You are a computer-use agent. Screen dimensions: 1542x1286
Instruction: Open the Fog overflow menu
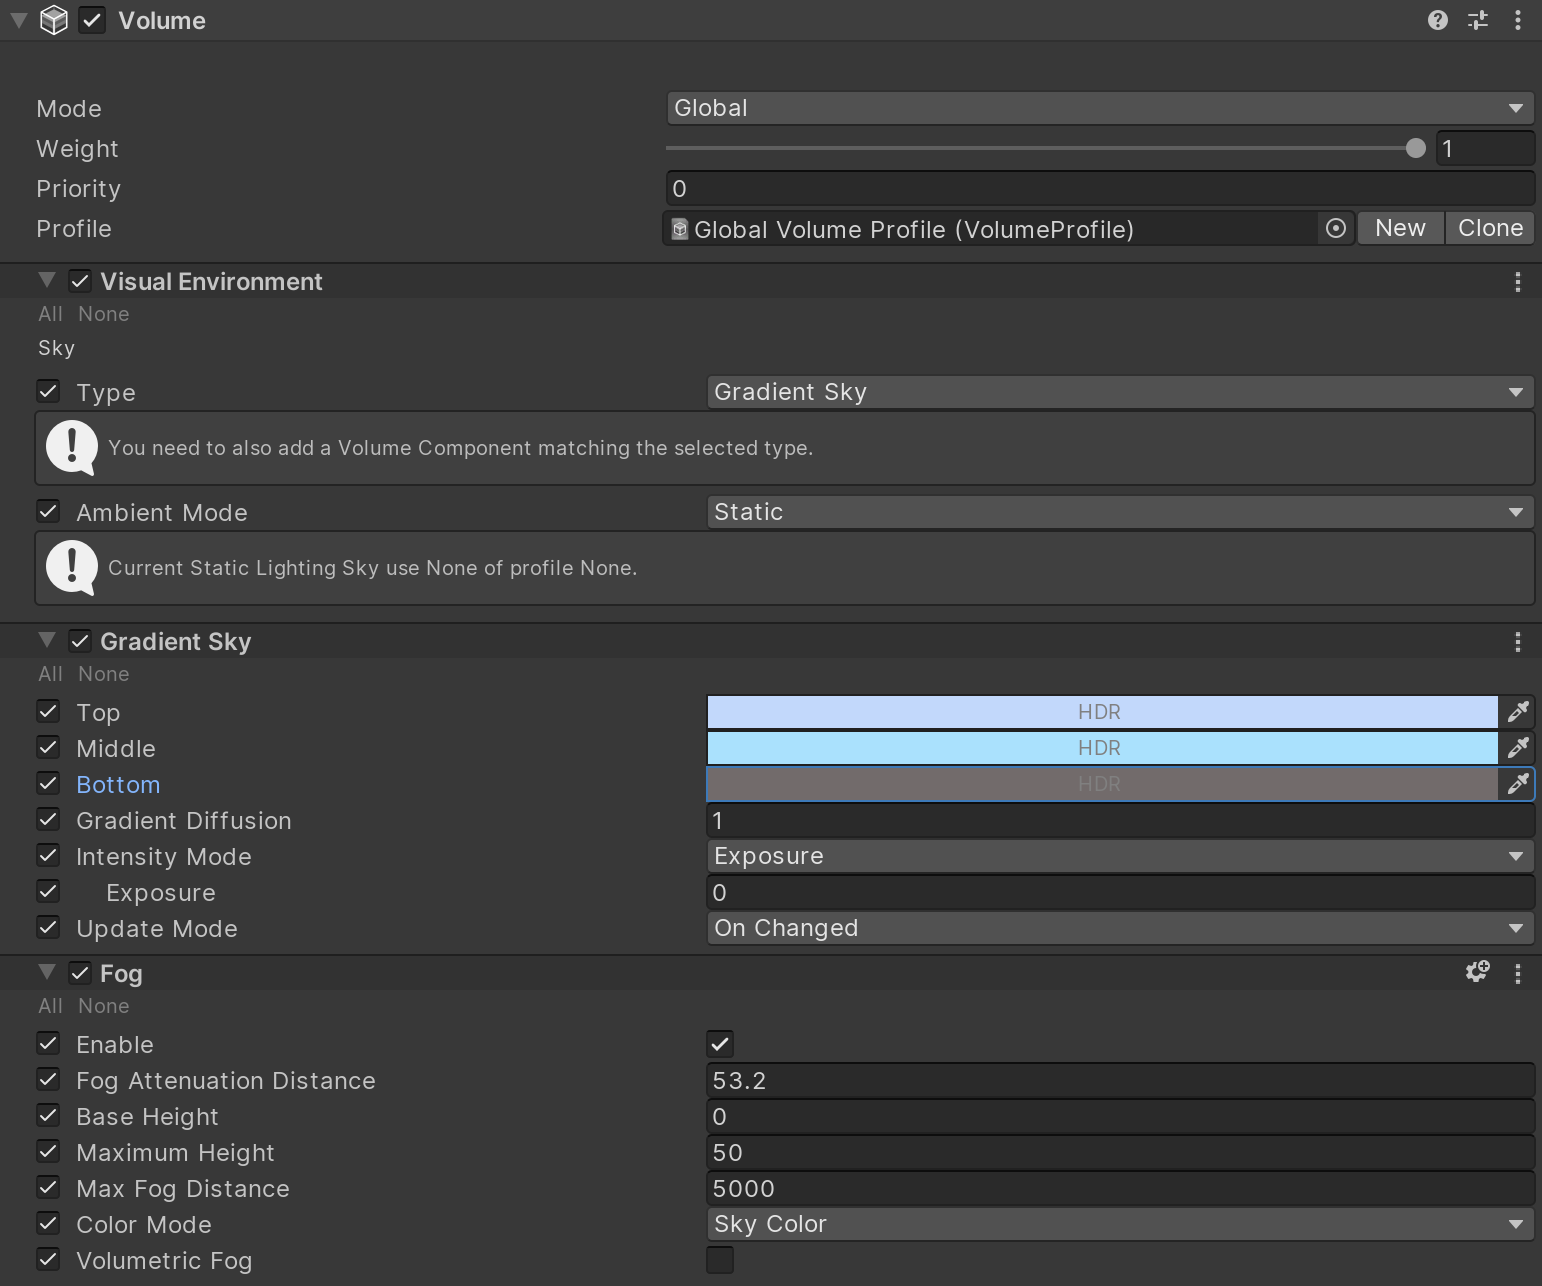1518,972
